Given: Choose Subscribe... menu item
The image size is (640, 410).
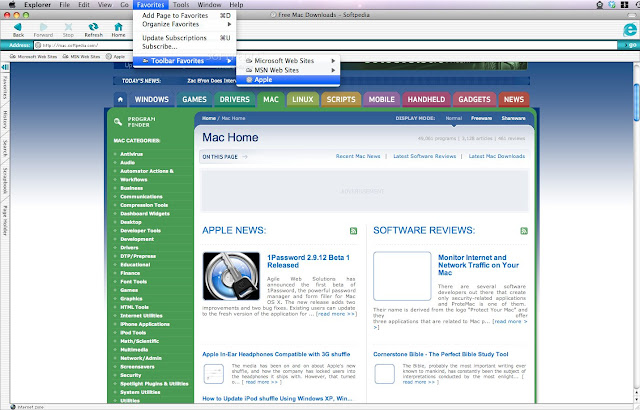Looking at the screenshot, I should (x=184, y=47).
